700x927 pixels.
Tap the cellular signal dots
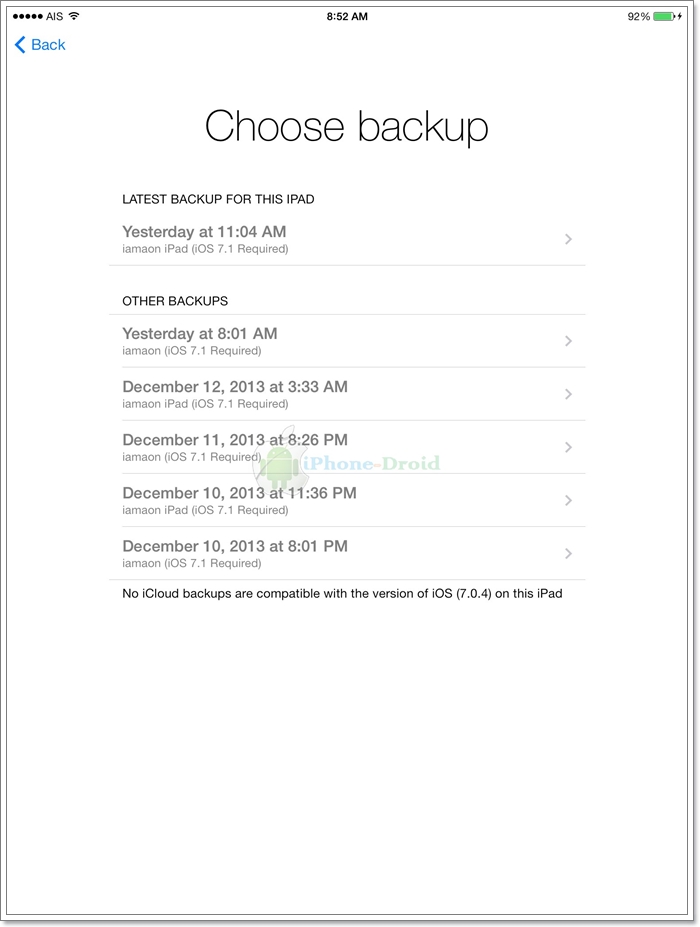point(28,17)
